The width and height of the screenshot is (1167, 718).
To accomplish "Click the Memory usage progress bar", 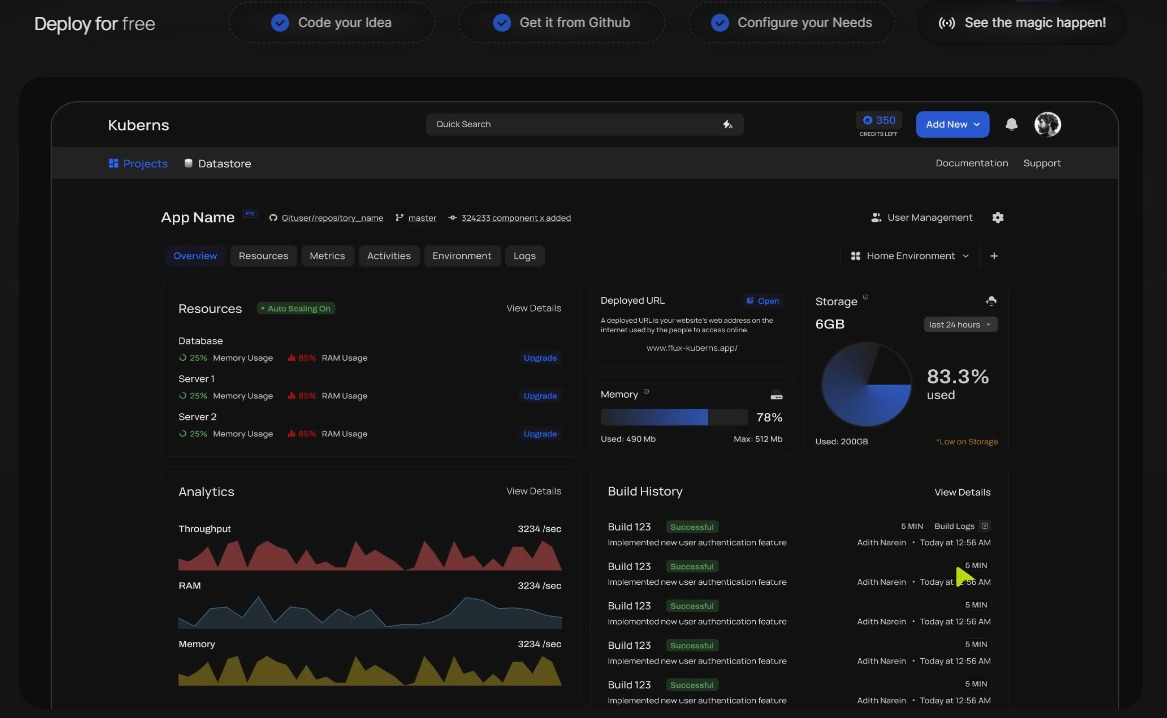I will (x=674, y=417).
